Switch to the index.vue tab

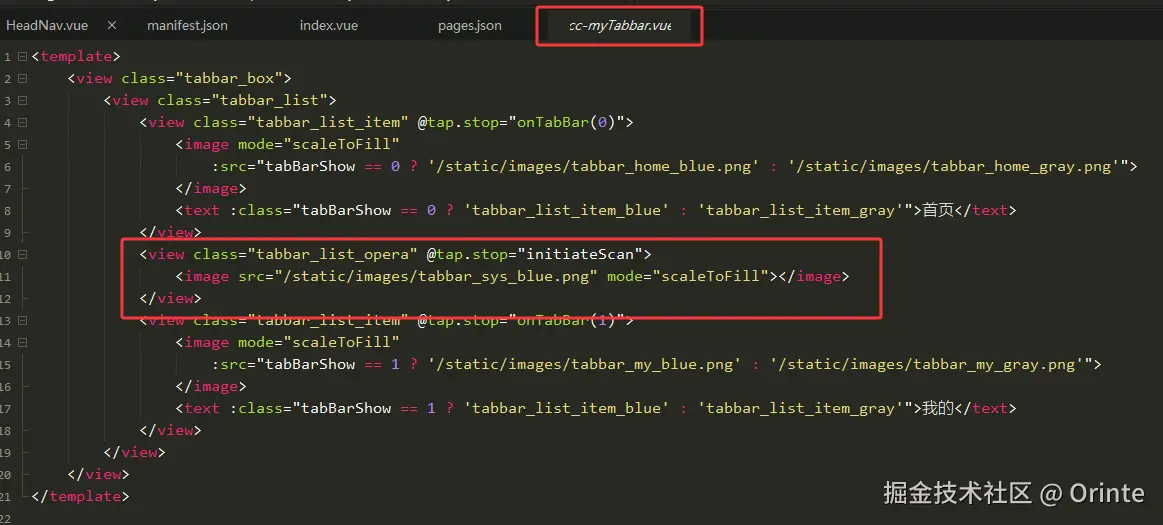(329, 25)
